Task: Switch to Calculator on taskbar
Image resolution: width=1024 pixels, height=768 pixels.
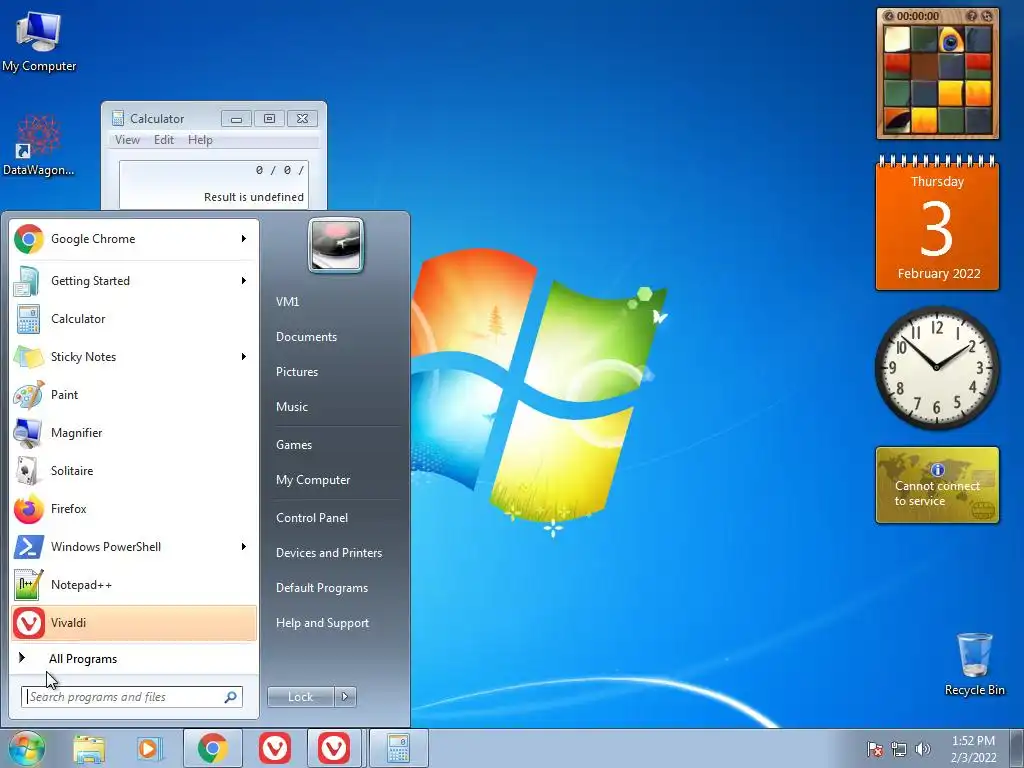Action: 398,748
